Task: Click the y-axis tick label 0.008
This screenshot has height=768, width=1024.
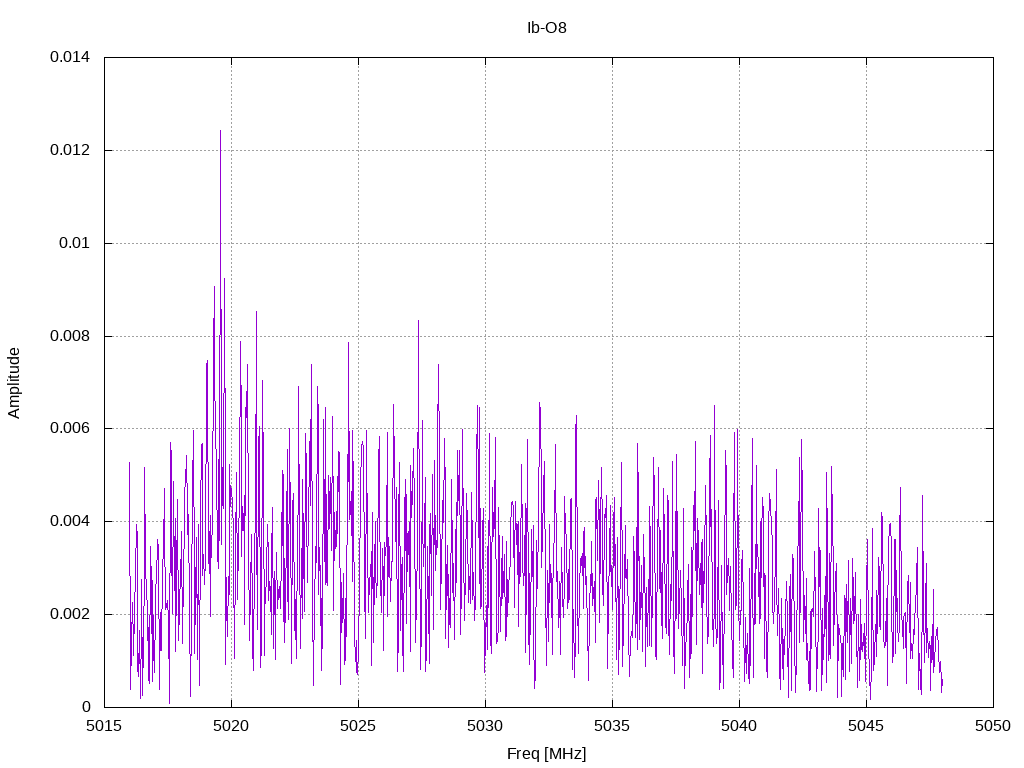Action: click(70, 336)
